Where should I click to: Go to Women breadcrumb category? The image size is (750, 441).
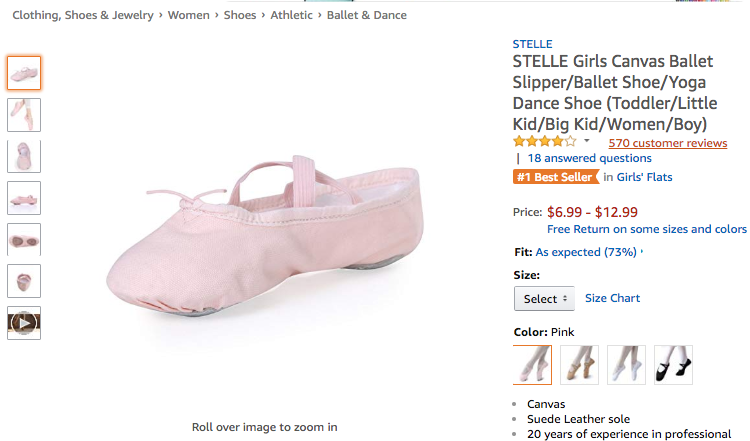pos(189,15)
